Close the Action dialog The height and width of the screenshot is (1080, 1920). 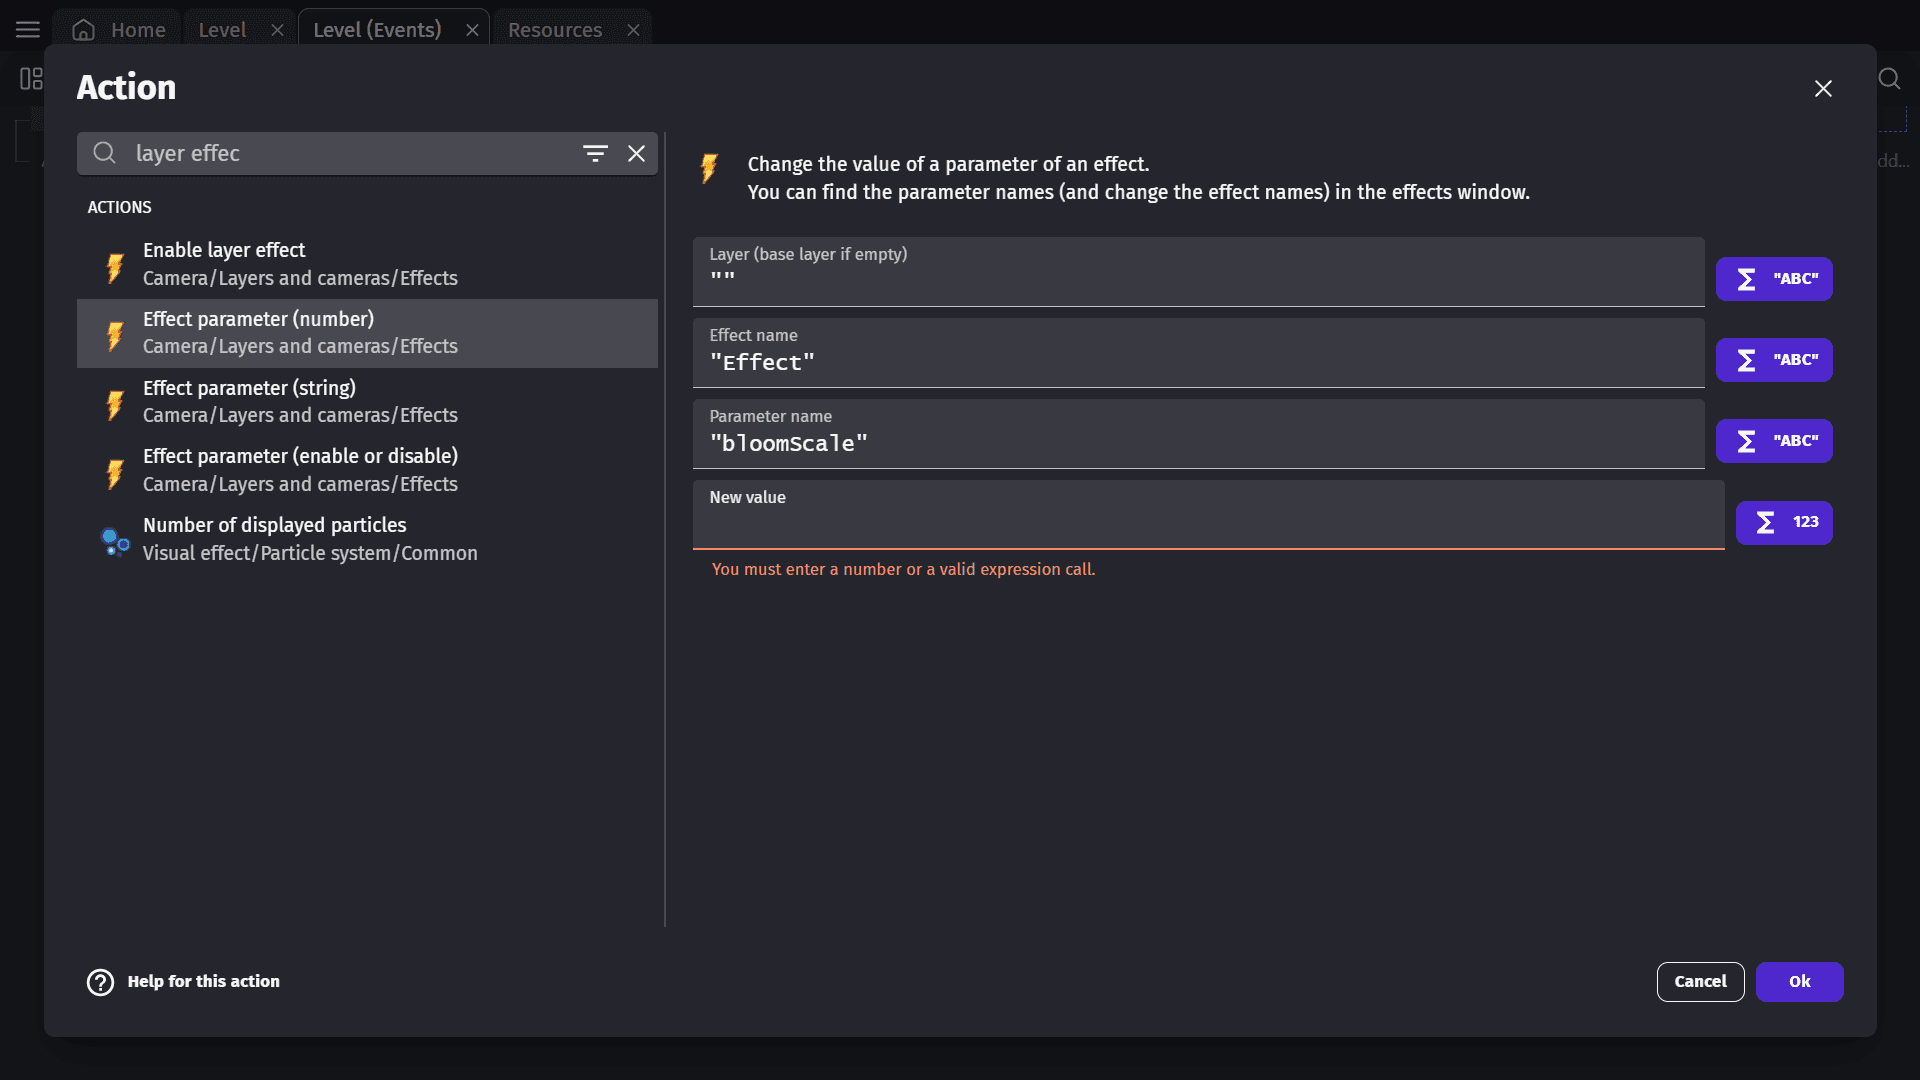tap(1822, 89)
